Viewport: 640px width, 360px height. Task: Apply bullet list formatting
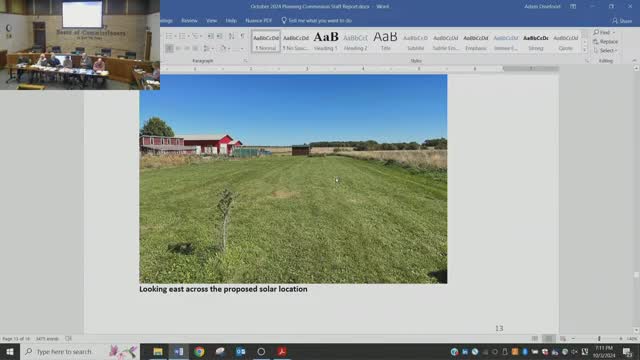(x=169, y=36)
